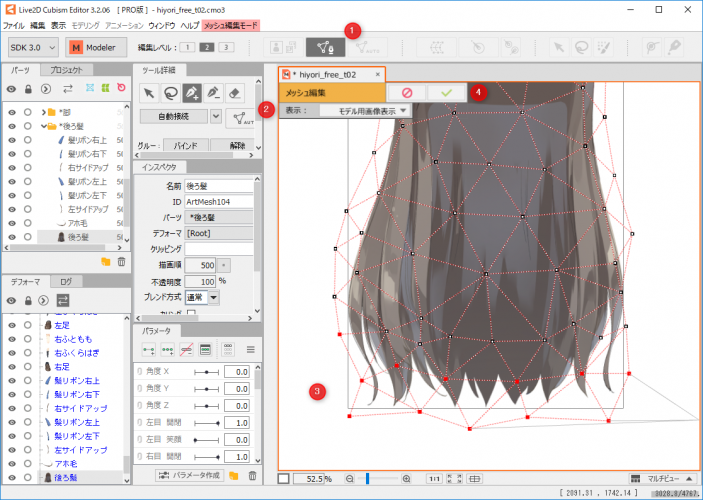This screenshot has height=500, width=703.
Task: Toggle visibility of 髪リボン右上 in parts panel
Action: [12, 141]
